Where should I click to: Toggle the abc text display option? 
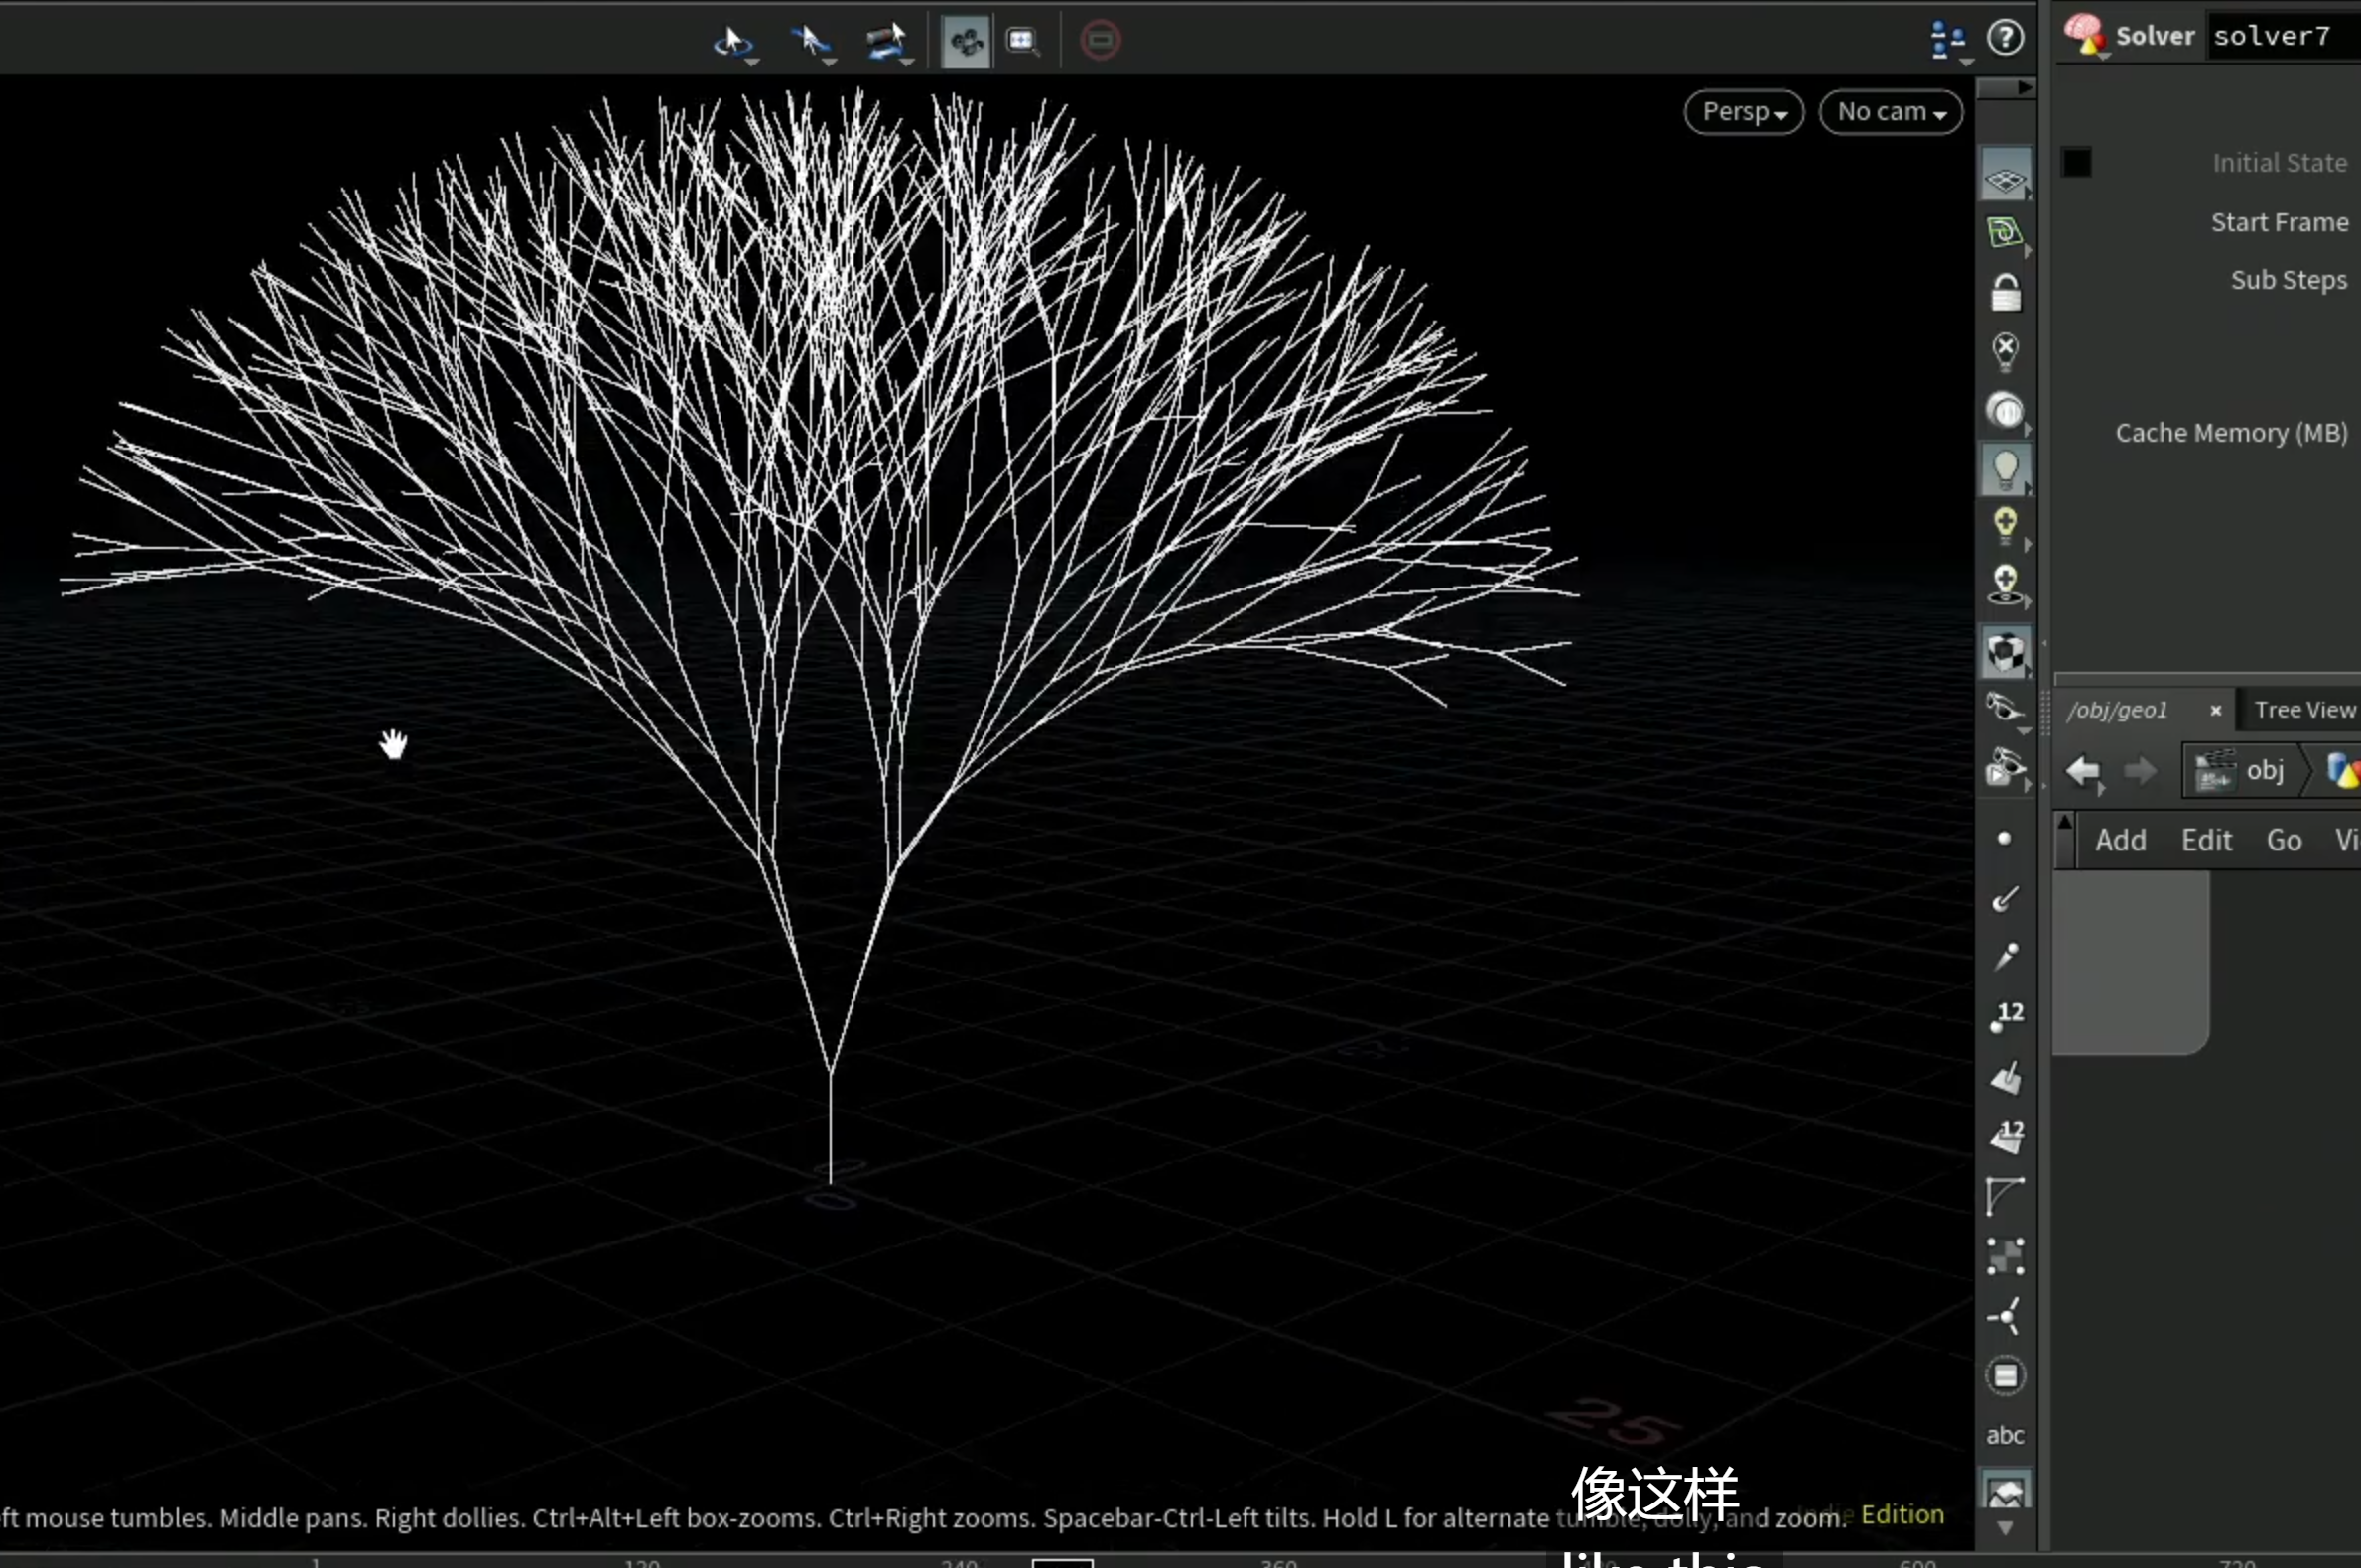(x=2005, y=1435)
